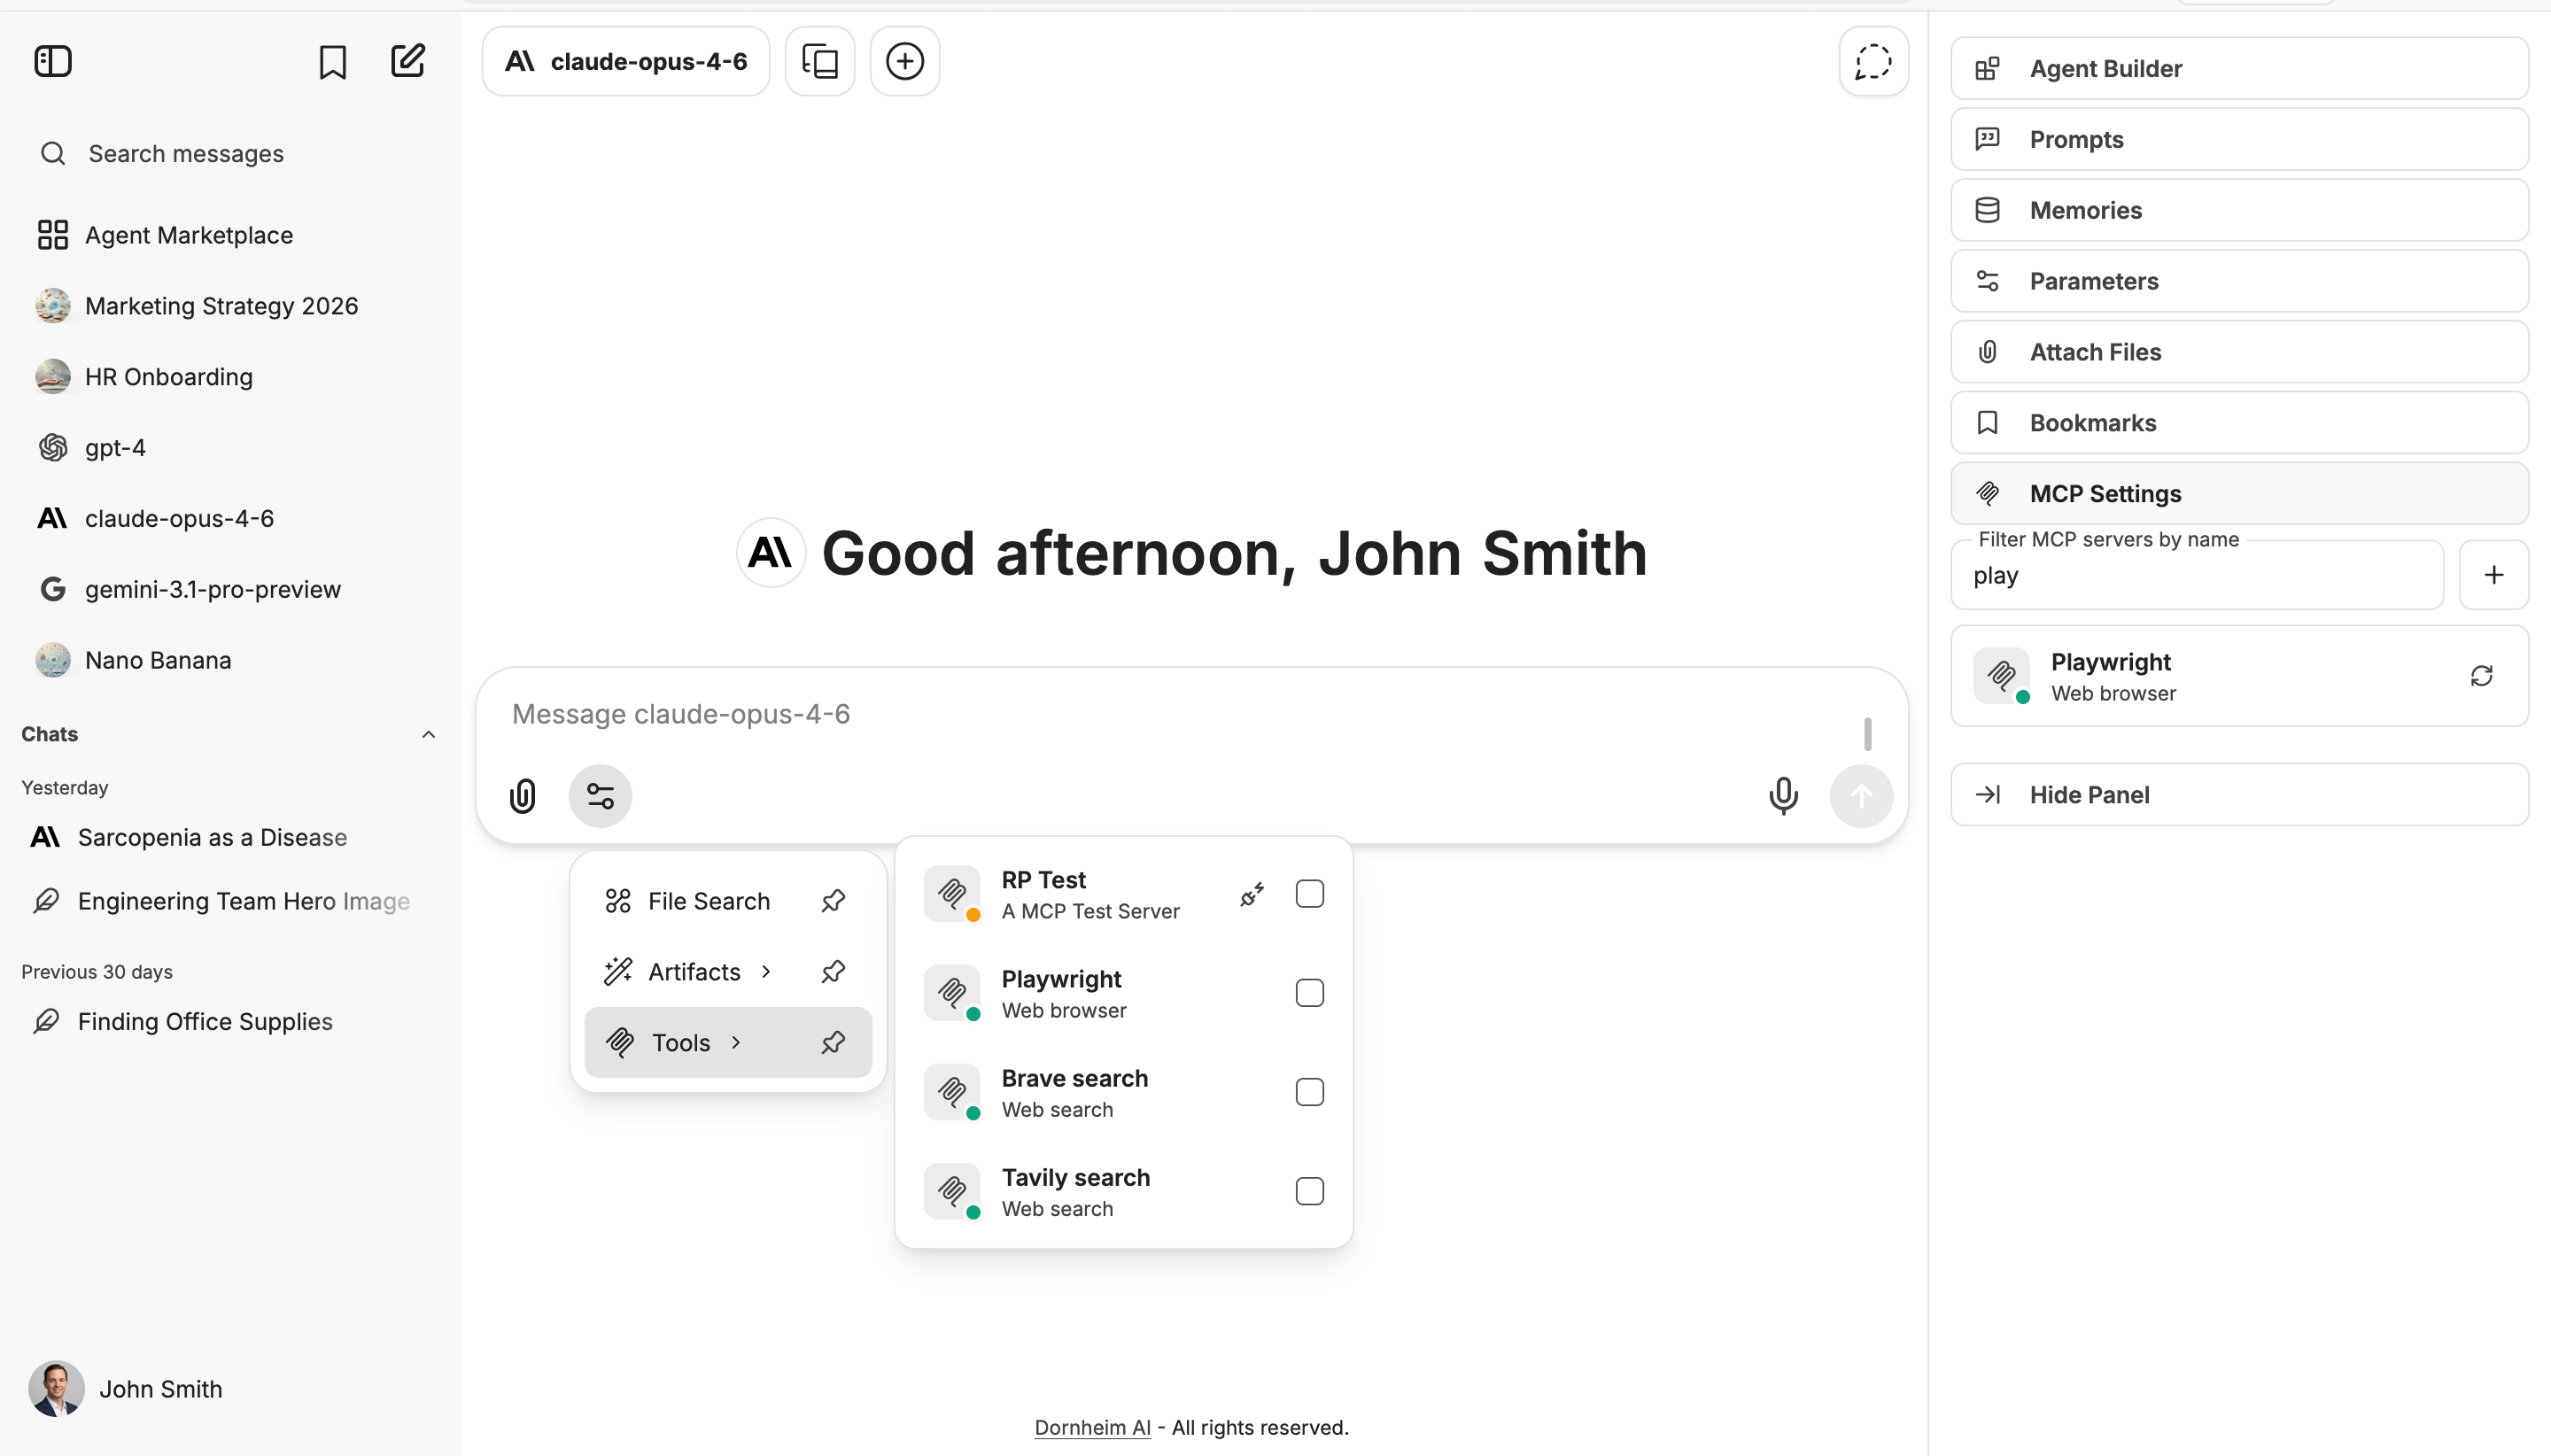This screenshot has width=2551, height=1456.
Task: Check the Tavily search checkbox
Action: click(1310, 1190)
